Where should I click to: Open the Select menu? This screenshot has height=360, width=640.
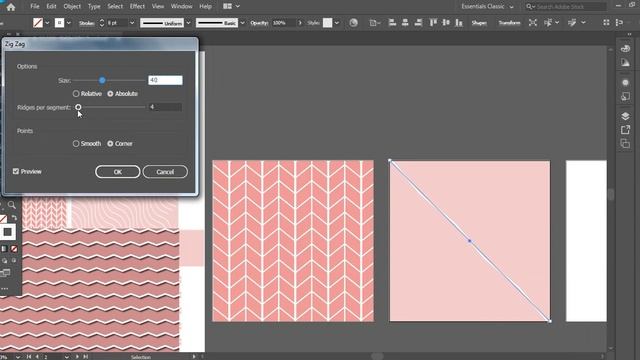click(115, 7)
